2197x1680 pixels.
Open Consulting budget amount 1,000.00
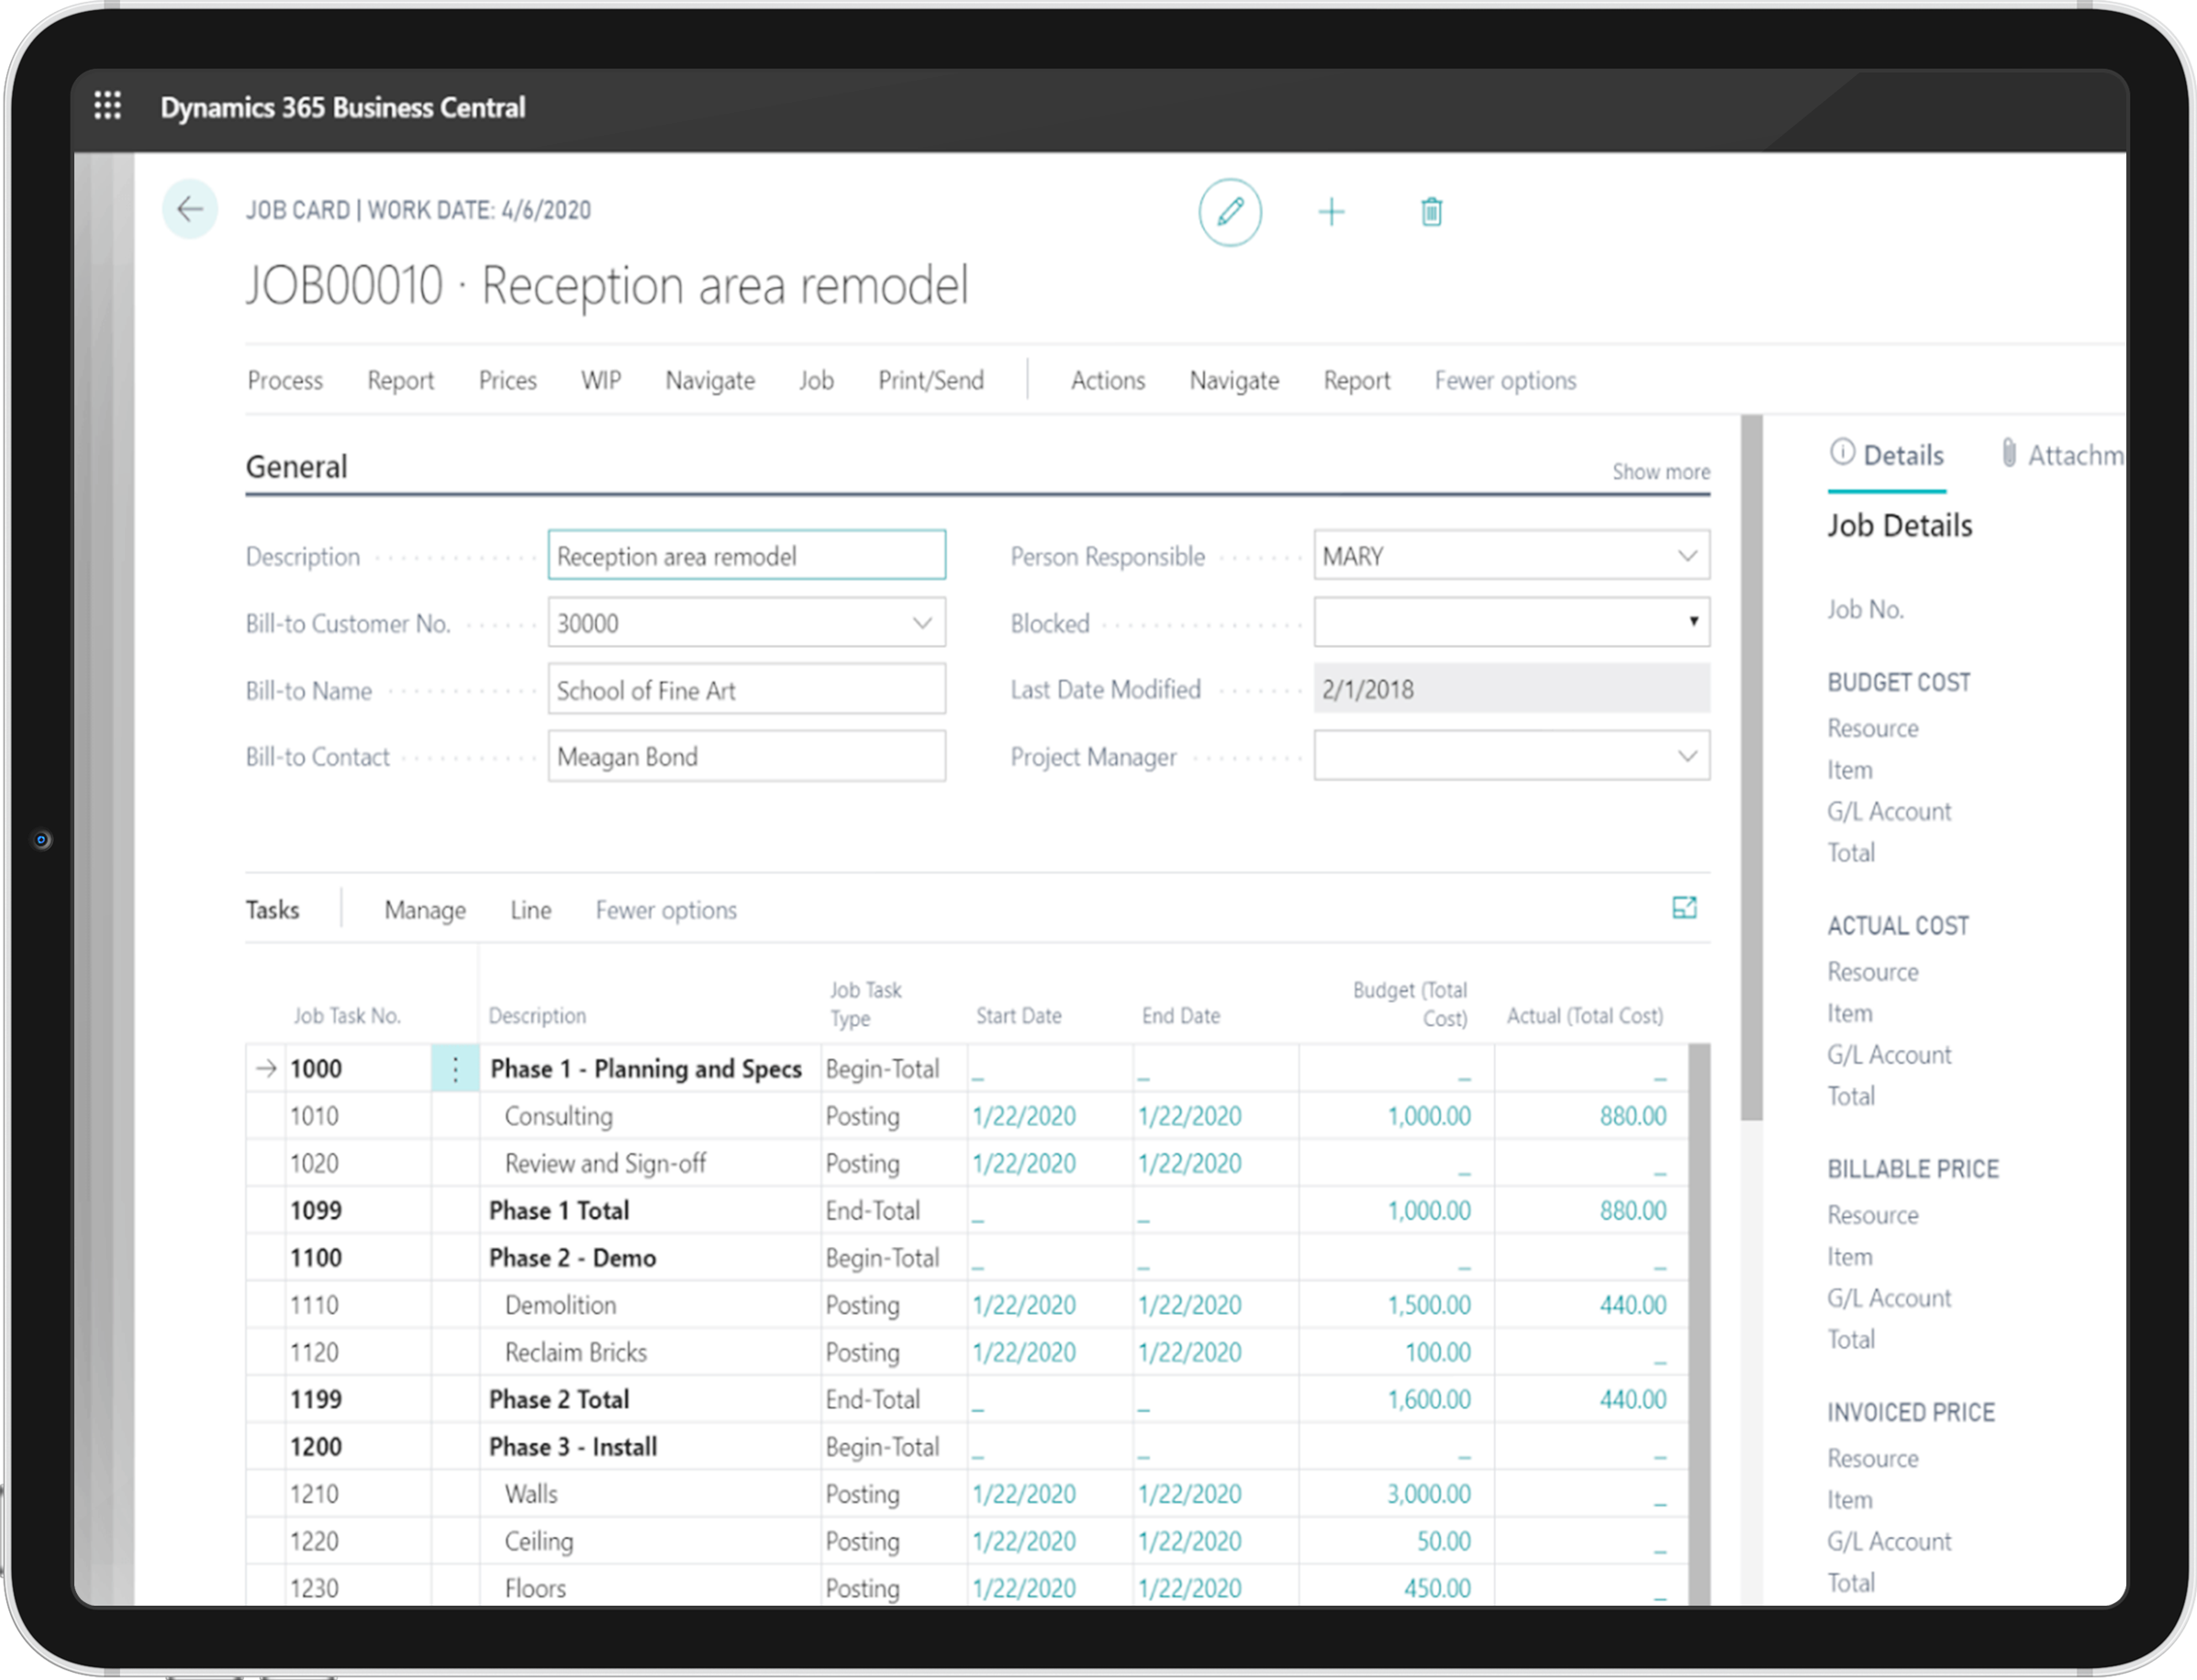pos(1429,1116)
